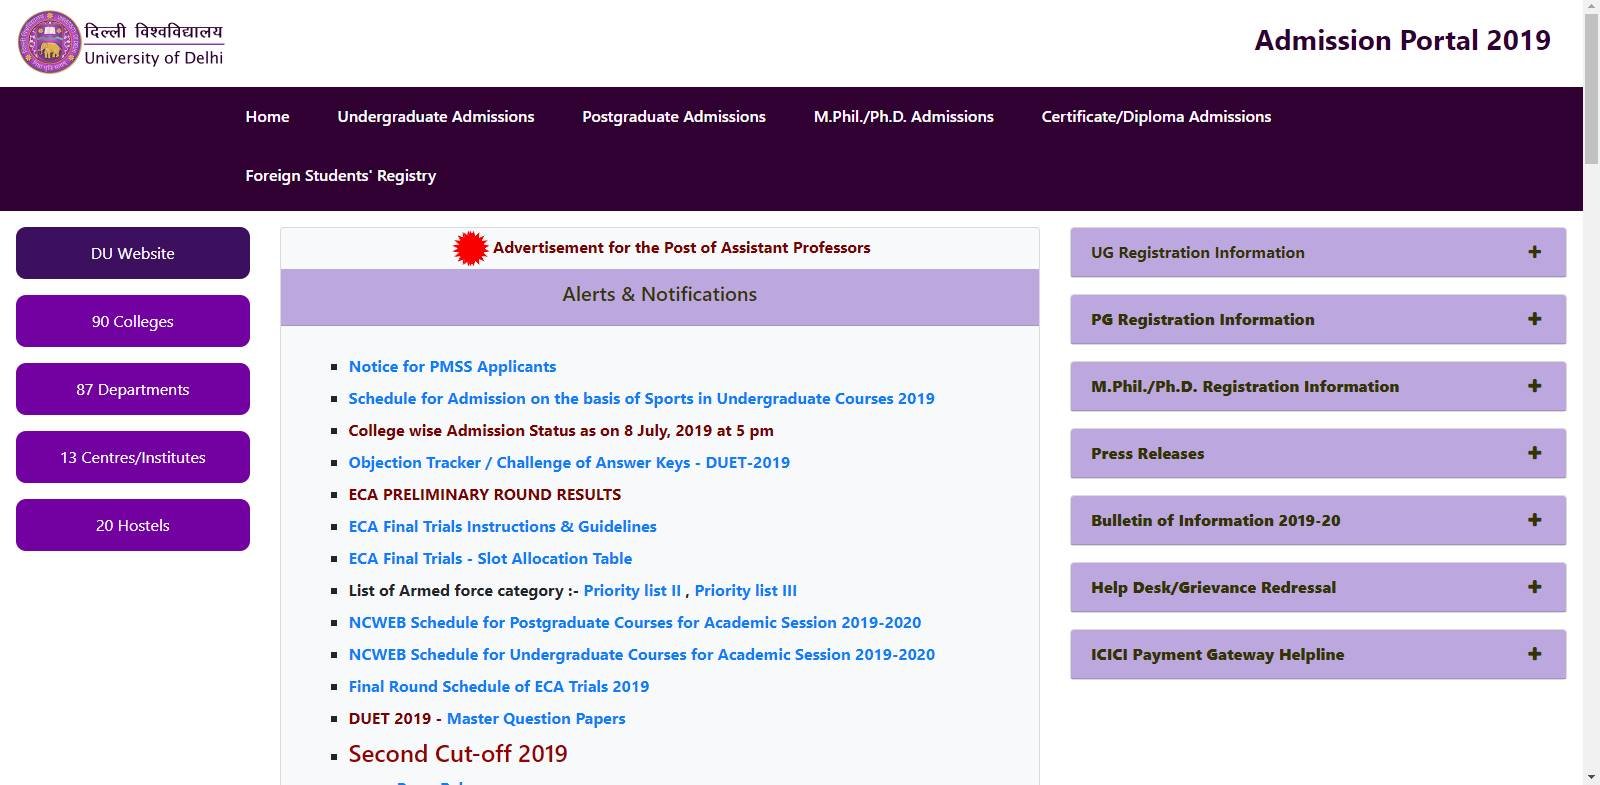
Task: Click the red starburst icon beside the advertisement
Action: click(470, 248)
